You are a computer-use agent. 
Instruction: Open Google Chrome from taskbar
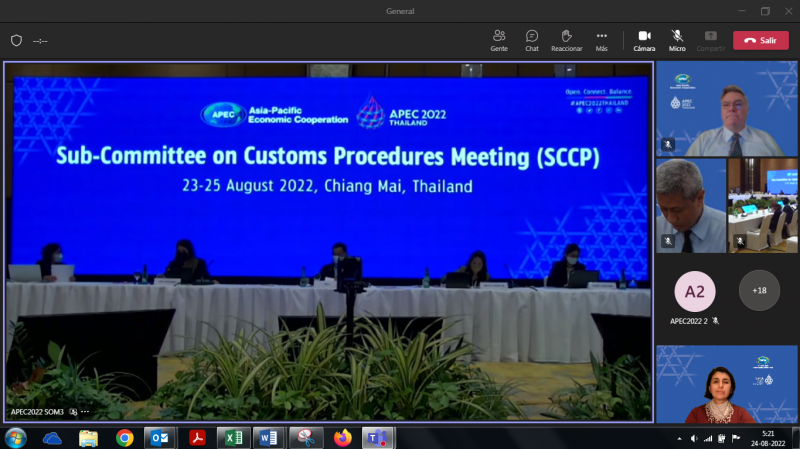pyautogui.click(x=125, y=438)
